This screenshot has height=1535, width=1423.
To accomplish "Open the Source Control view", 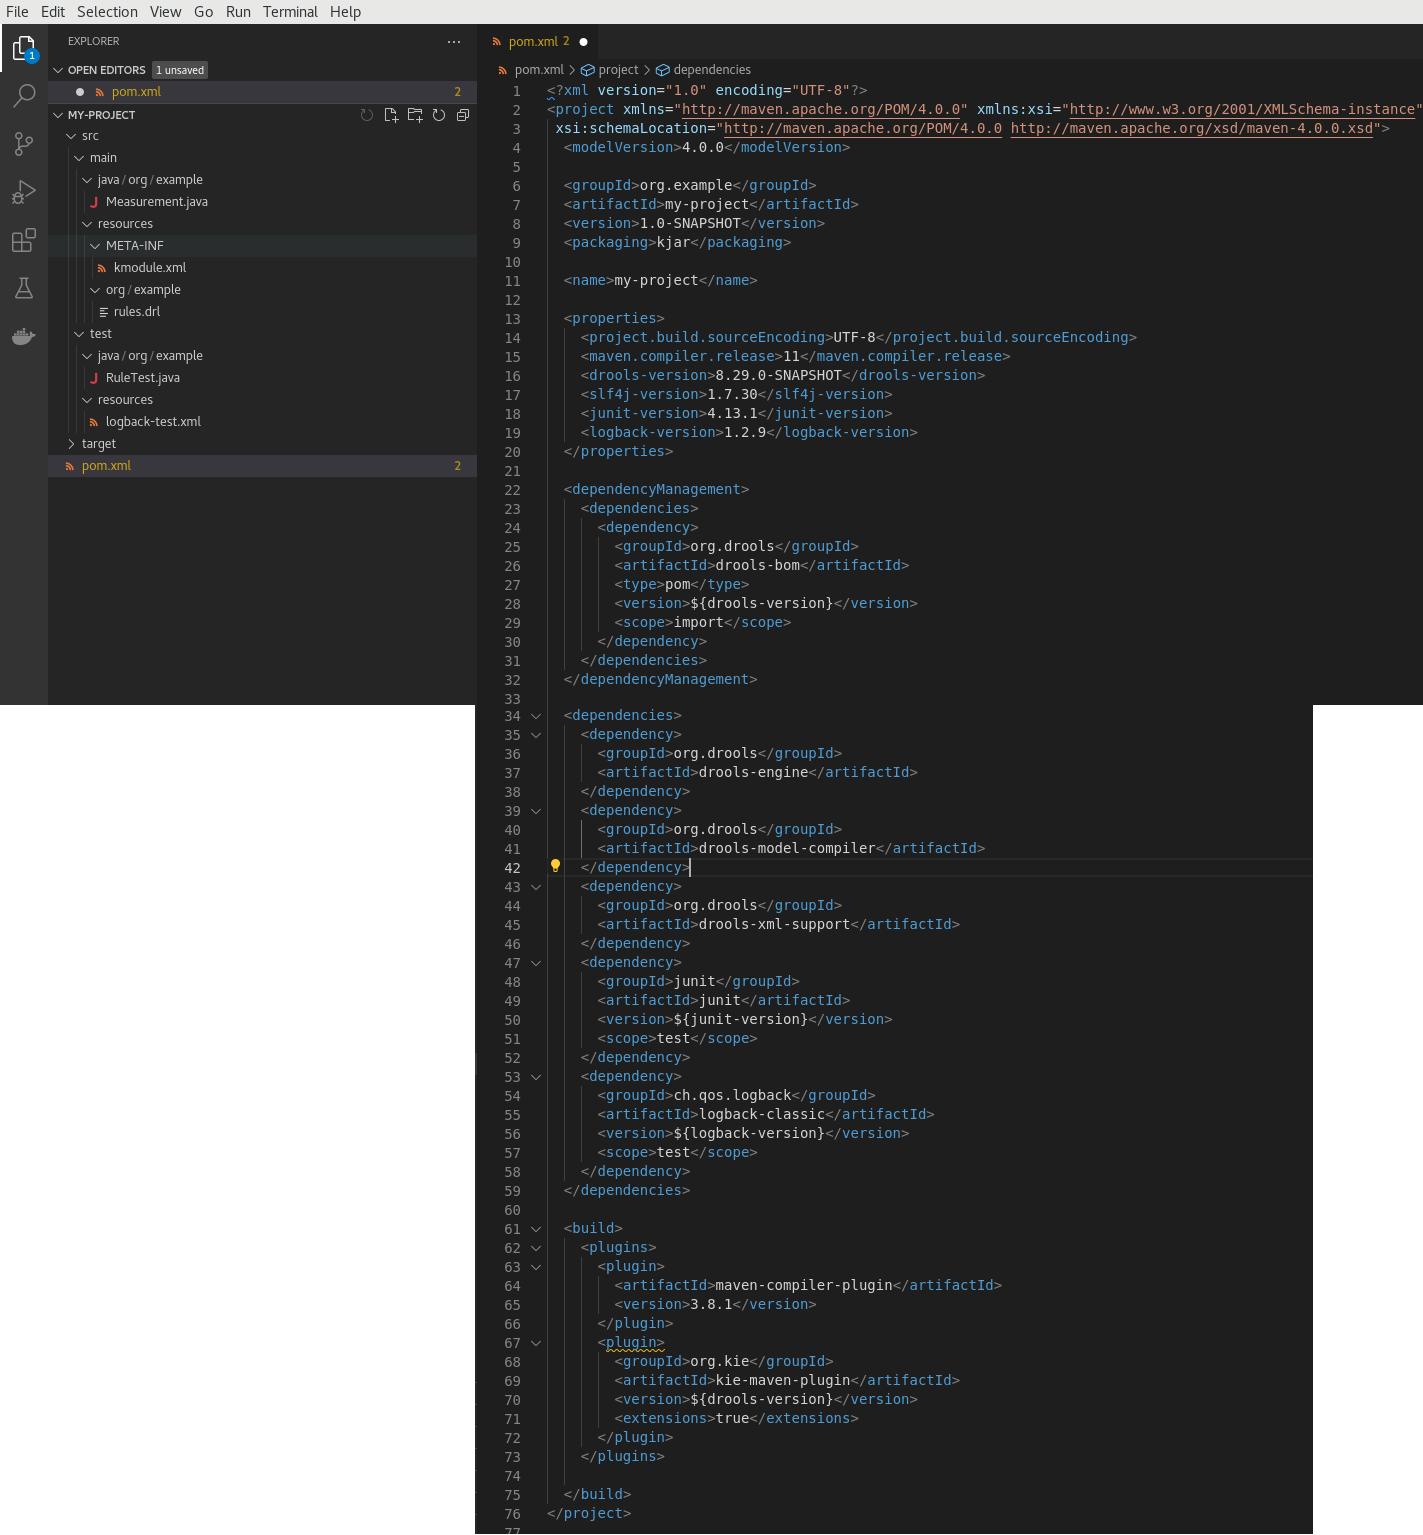I will coord(24,144).
